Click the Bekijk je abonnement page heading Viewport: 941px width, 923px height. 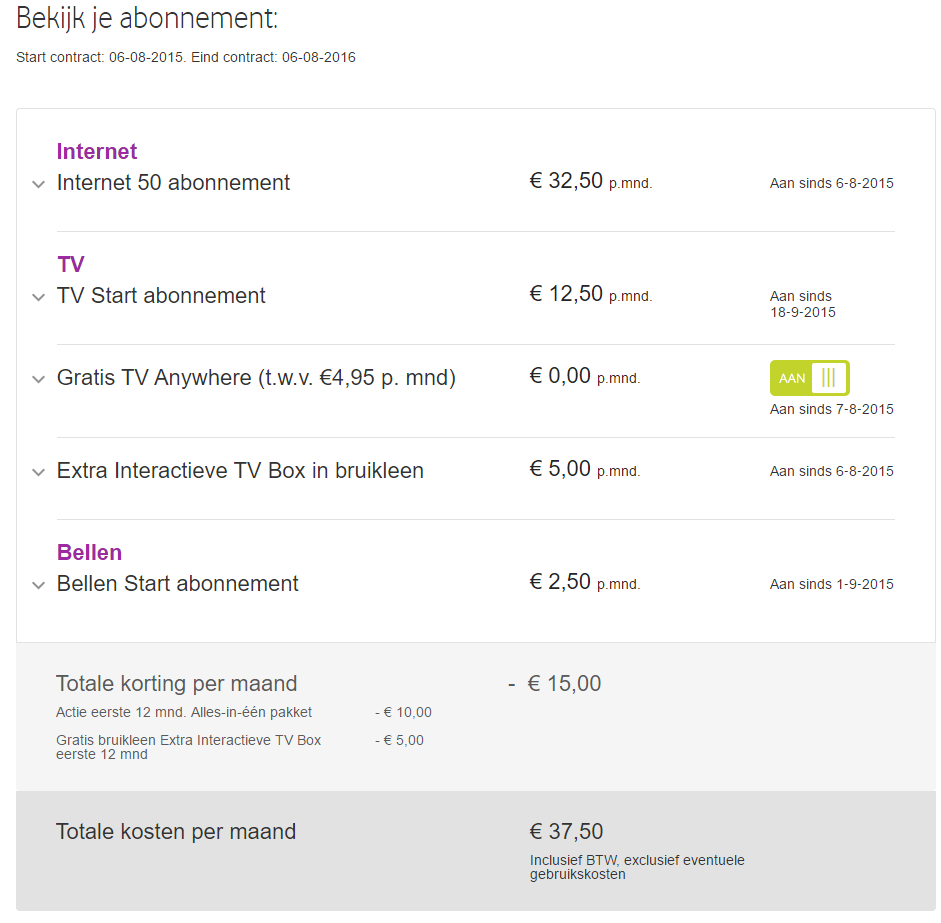[147, 19]
